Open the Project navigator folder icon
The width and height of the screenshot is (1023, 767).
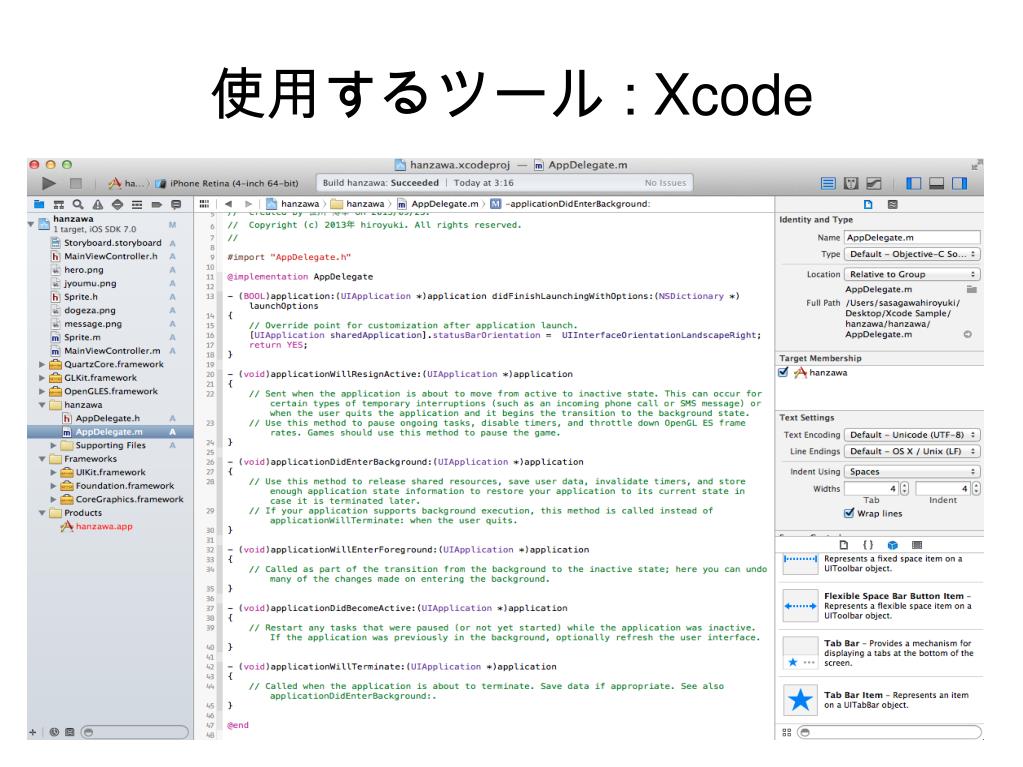click(x=39, y=204)
